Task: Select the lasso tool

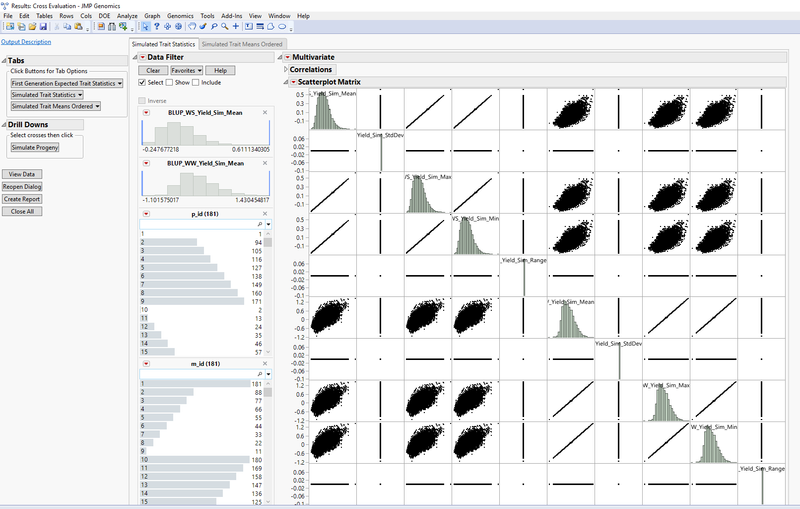Action: point(214,27)
